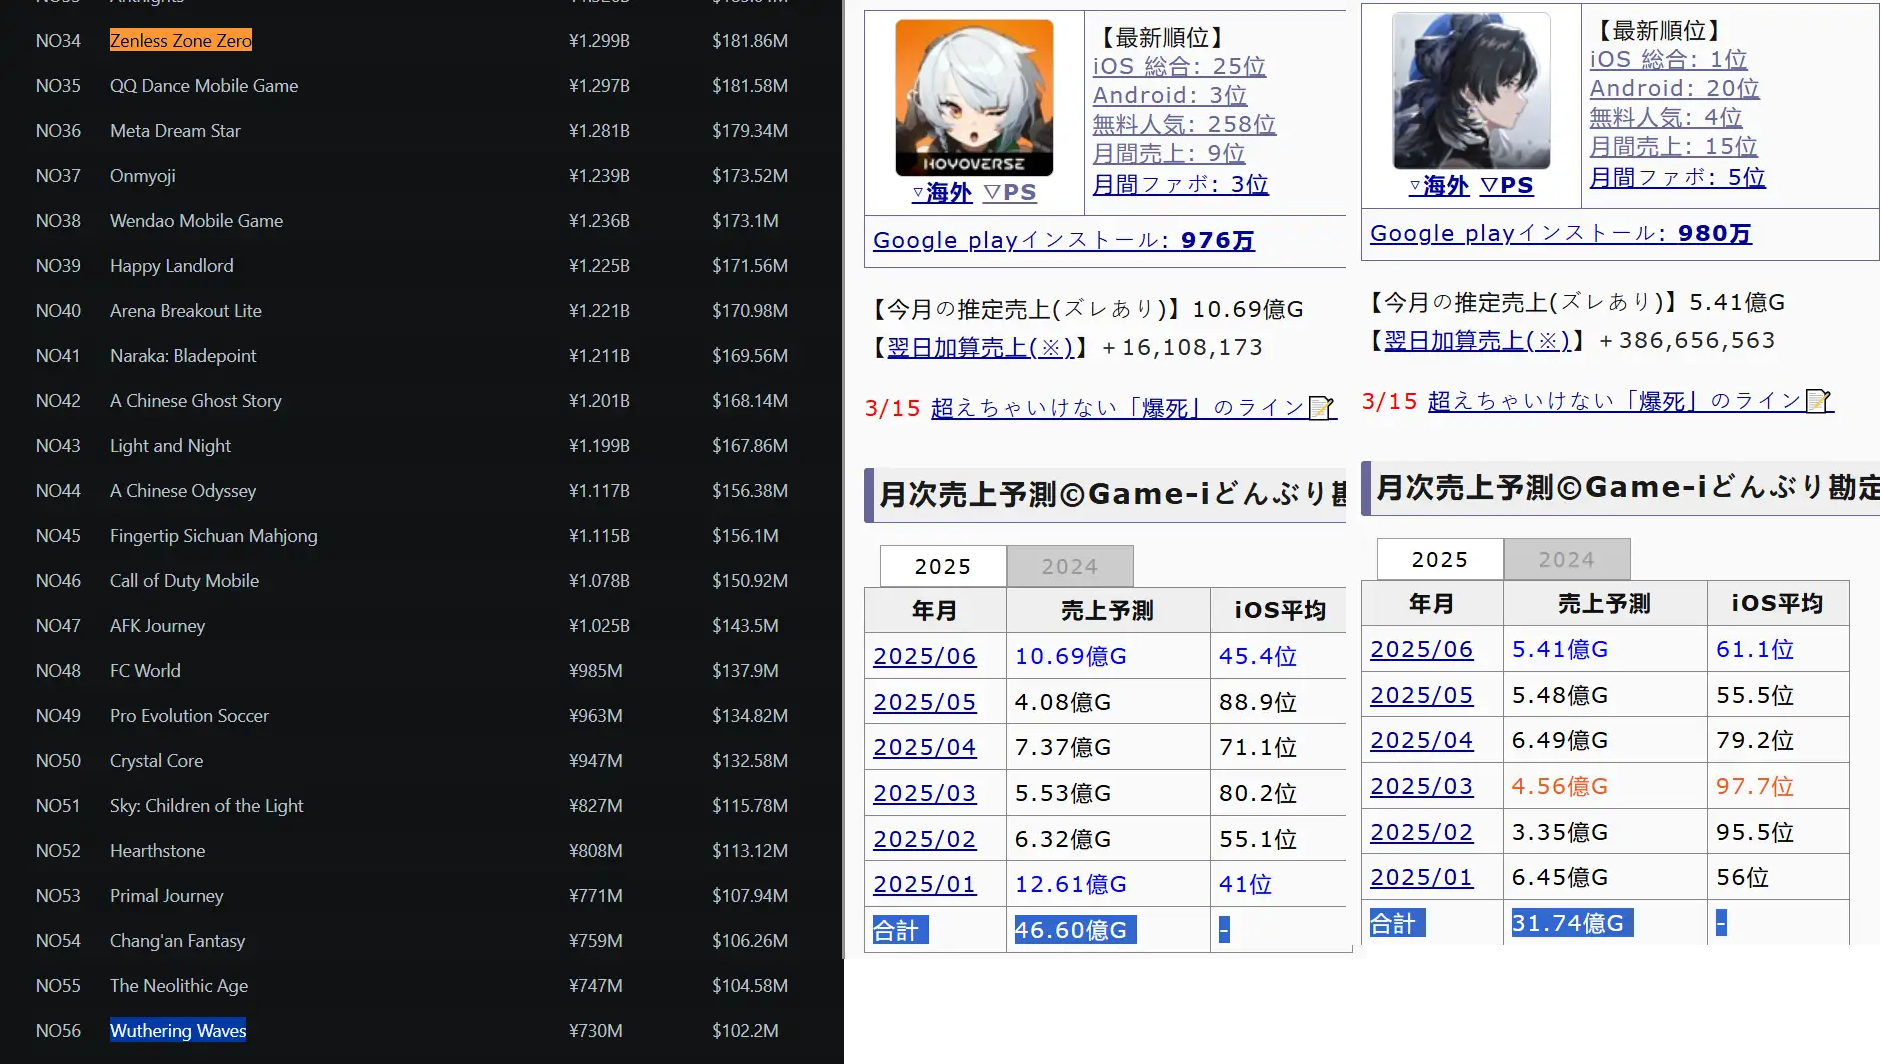Image resolution: width=1882 pixels, height=1064 pixels.
Task: Open 2025/06 link in left table
Action: tap(924, 656)
